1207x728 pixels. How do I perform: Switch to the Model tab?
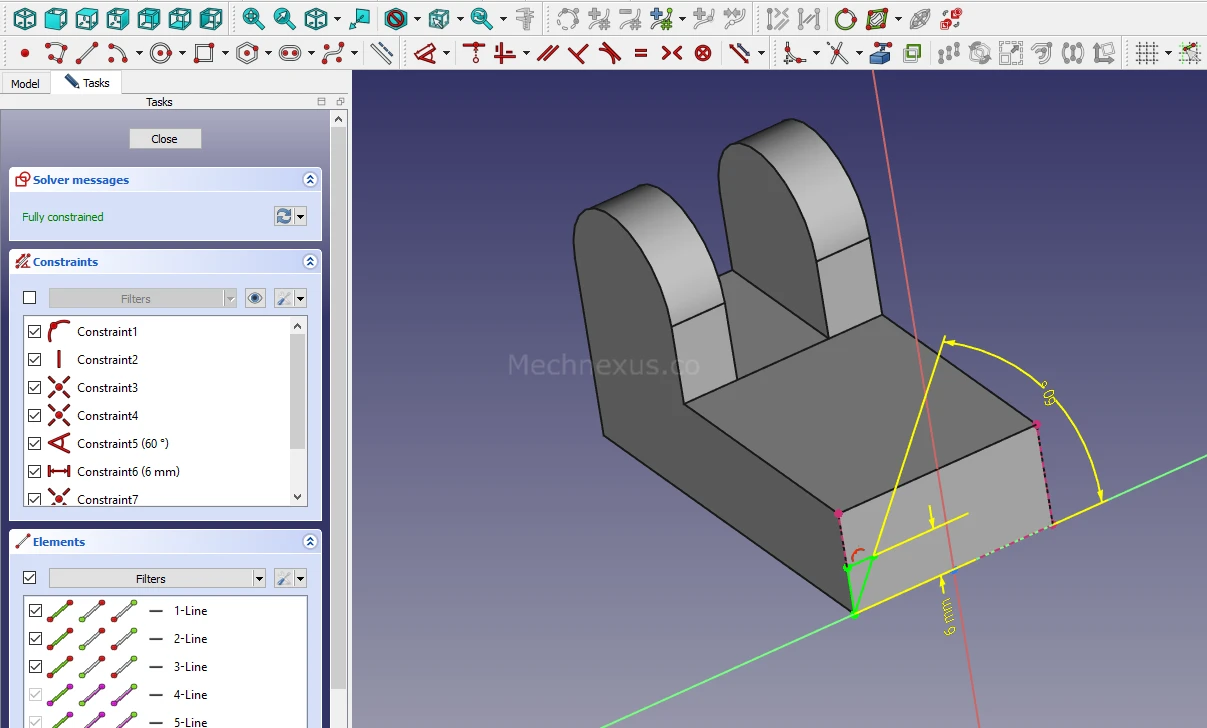point(25,84)
